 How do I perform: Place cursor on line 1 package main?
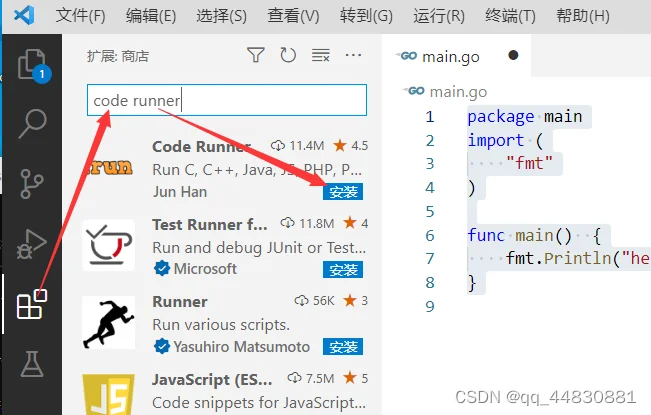(x=525, y=117)
